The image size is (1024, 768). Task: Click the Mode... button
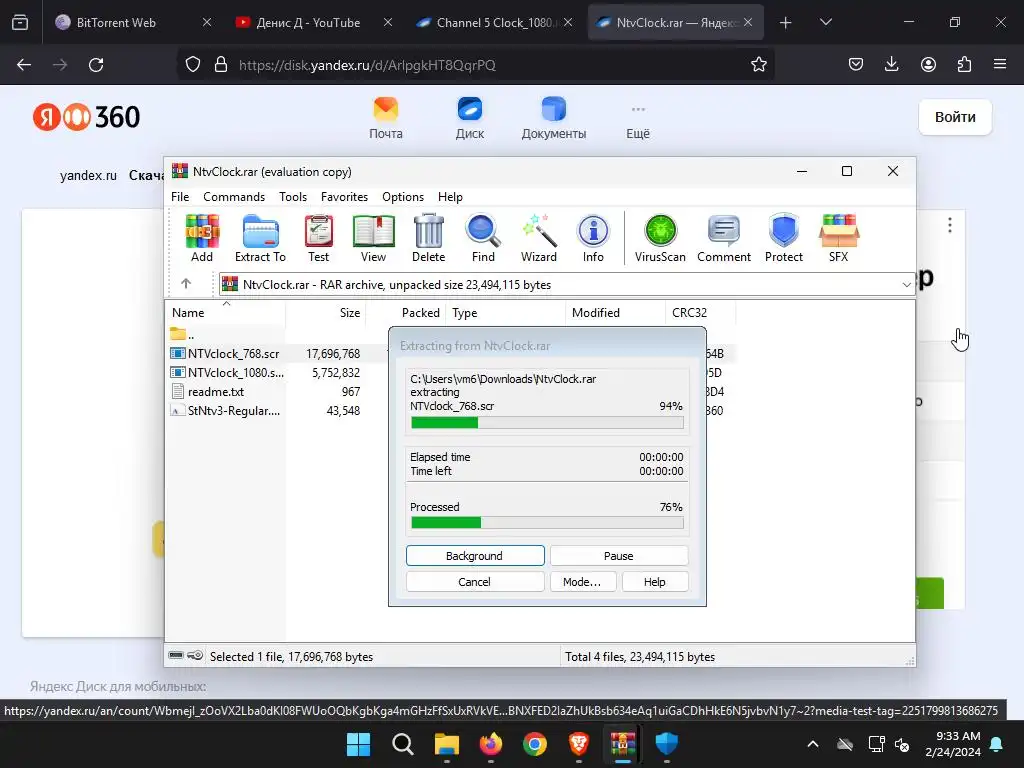(x=583, y=582)
